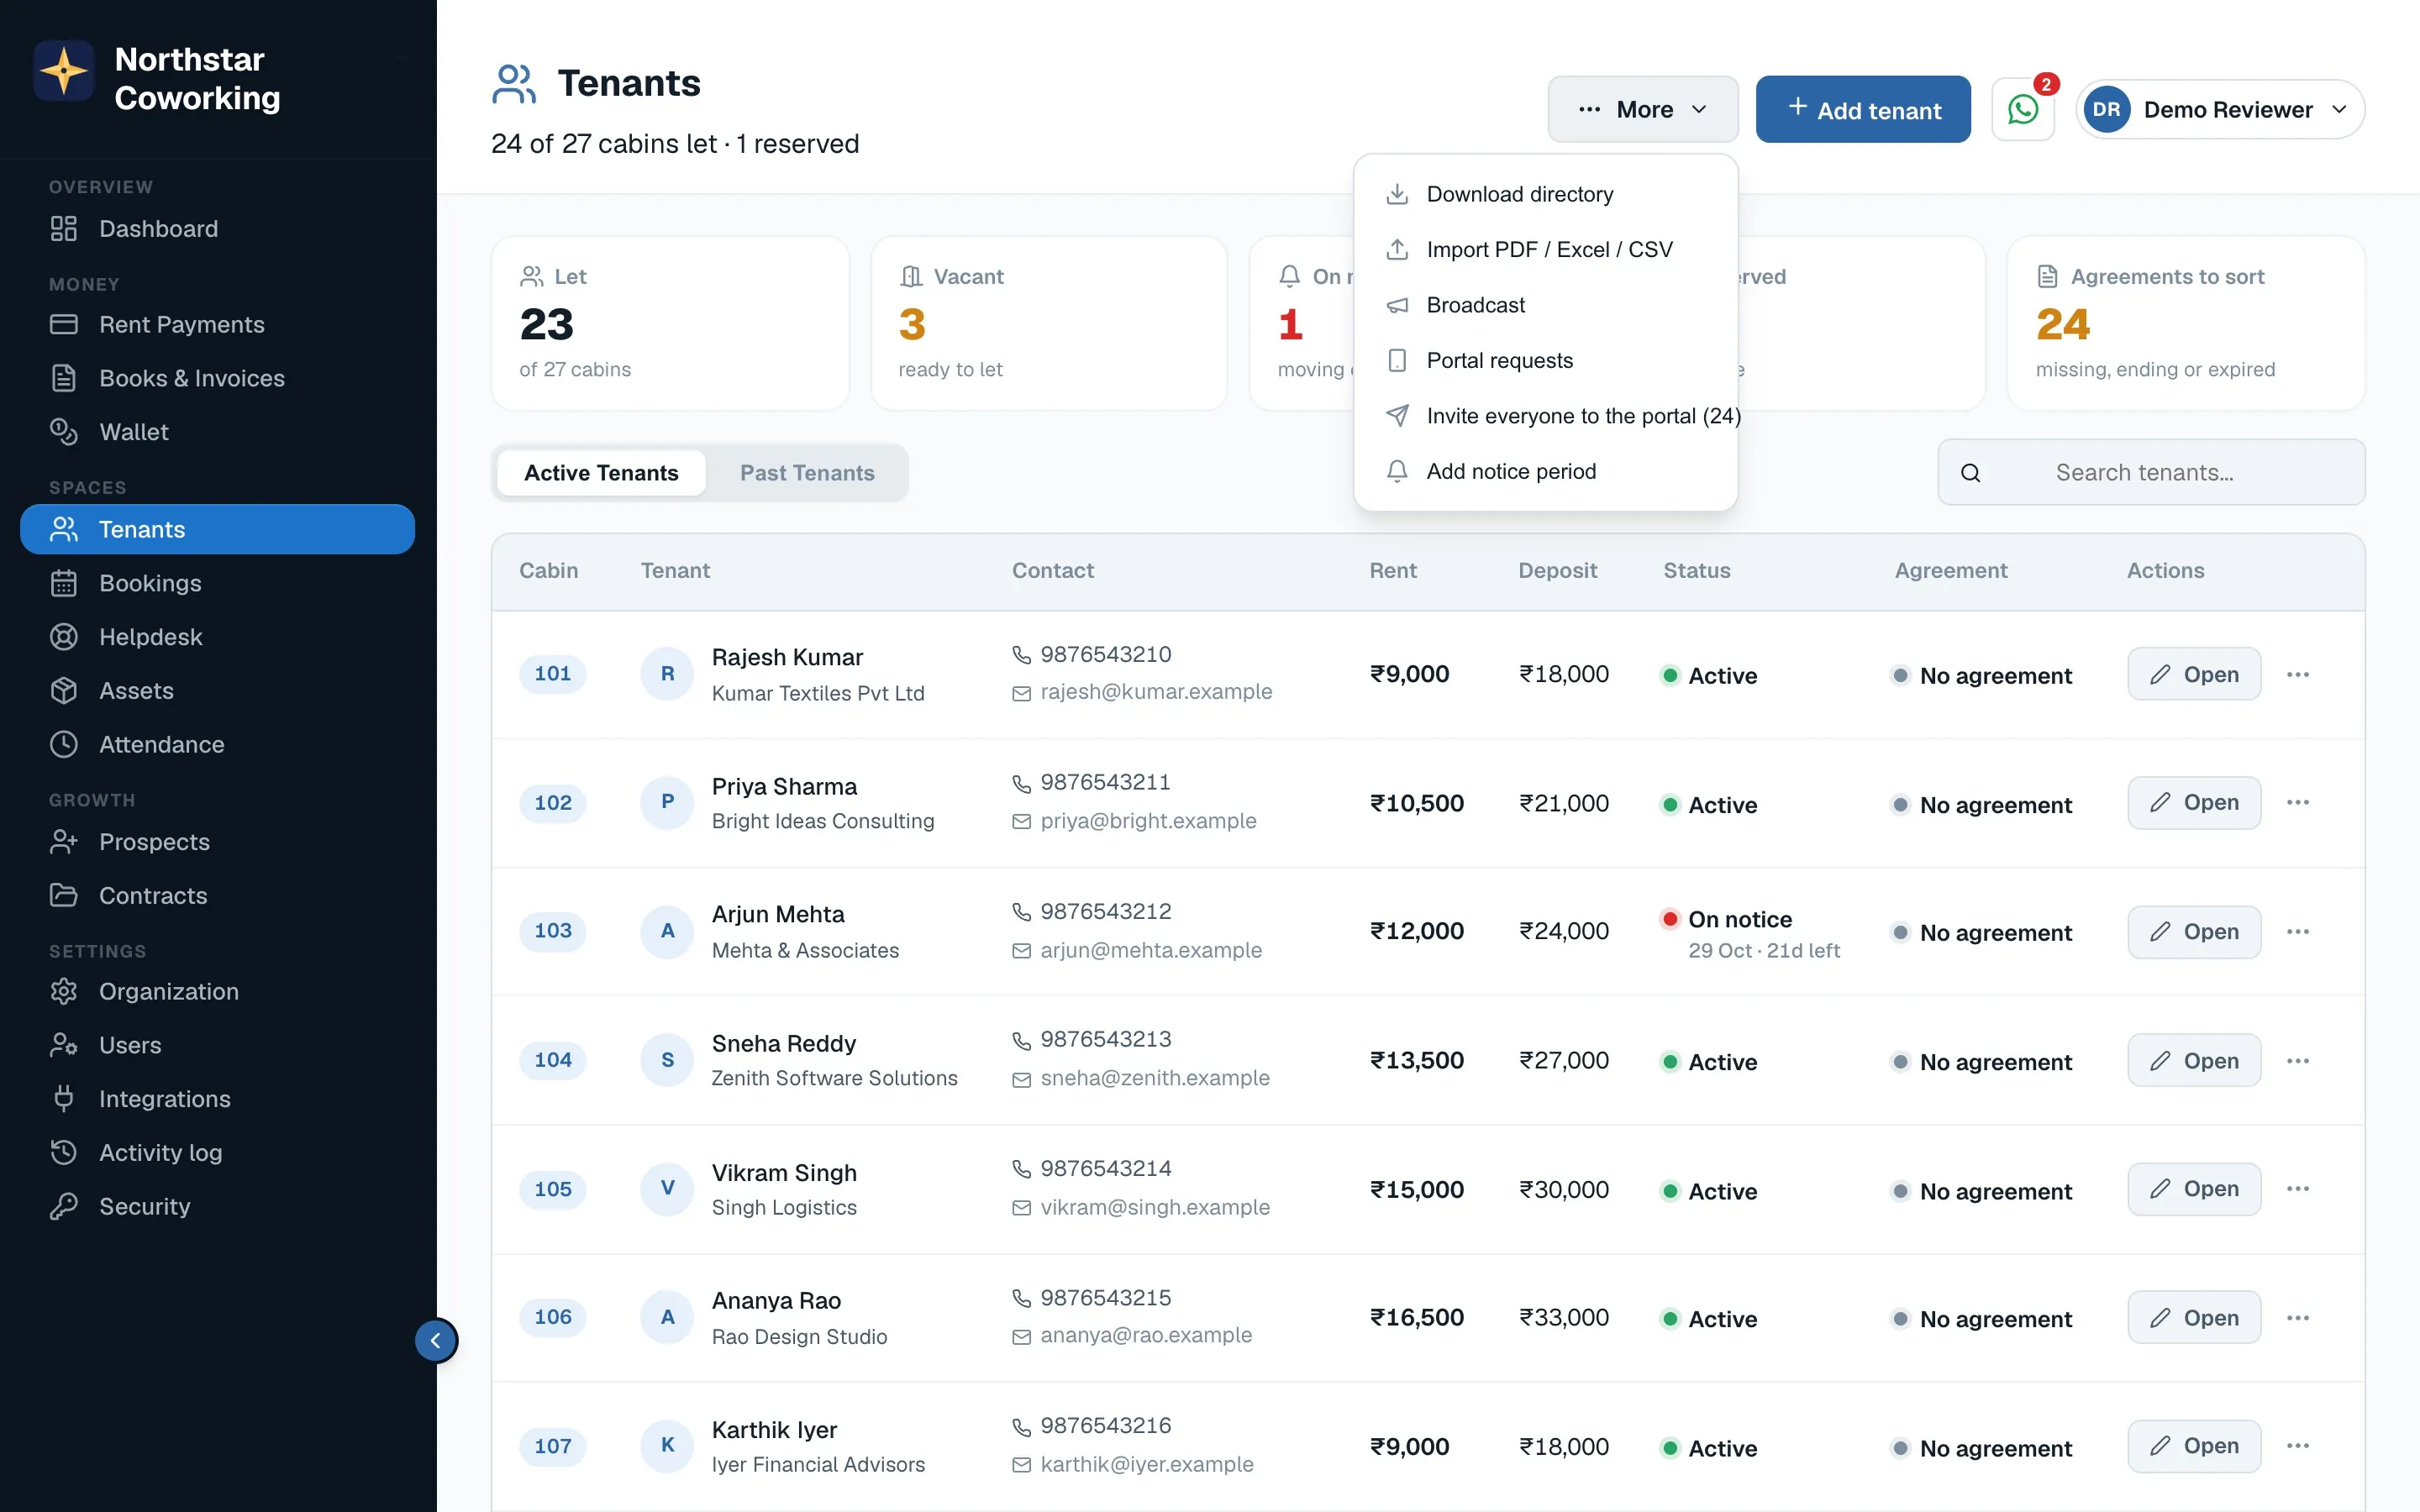Click the search magnifier icon
The width and height of the screenshot is (2420, 1512).
pos(1970,473)
